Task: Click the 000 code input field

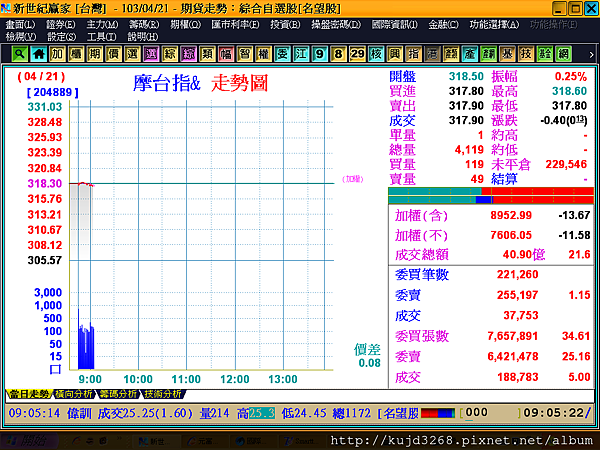Action: pyautogui.click(x=491, y=413)
